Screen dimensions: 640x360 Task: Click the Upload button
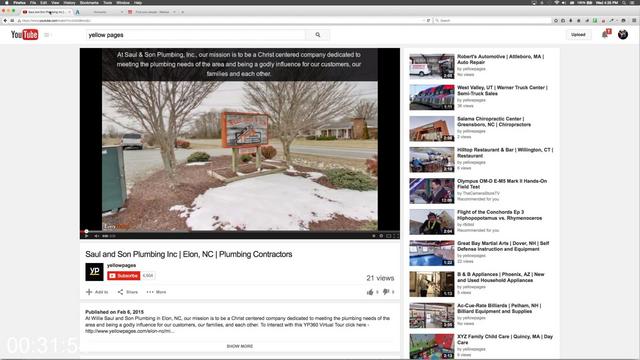(578, 35)
